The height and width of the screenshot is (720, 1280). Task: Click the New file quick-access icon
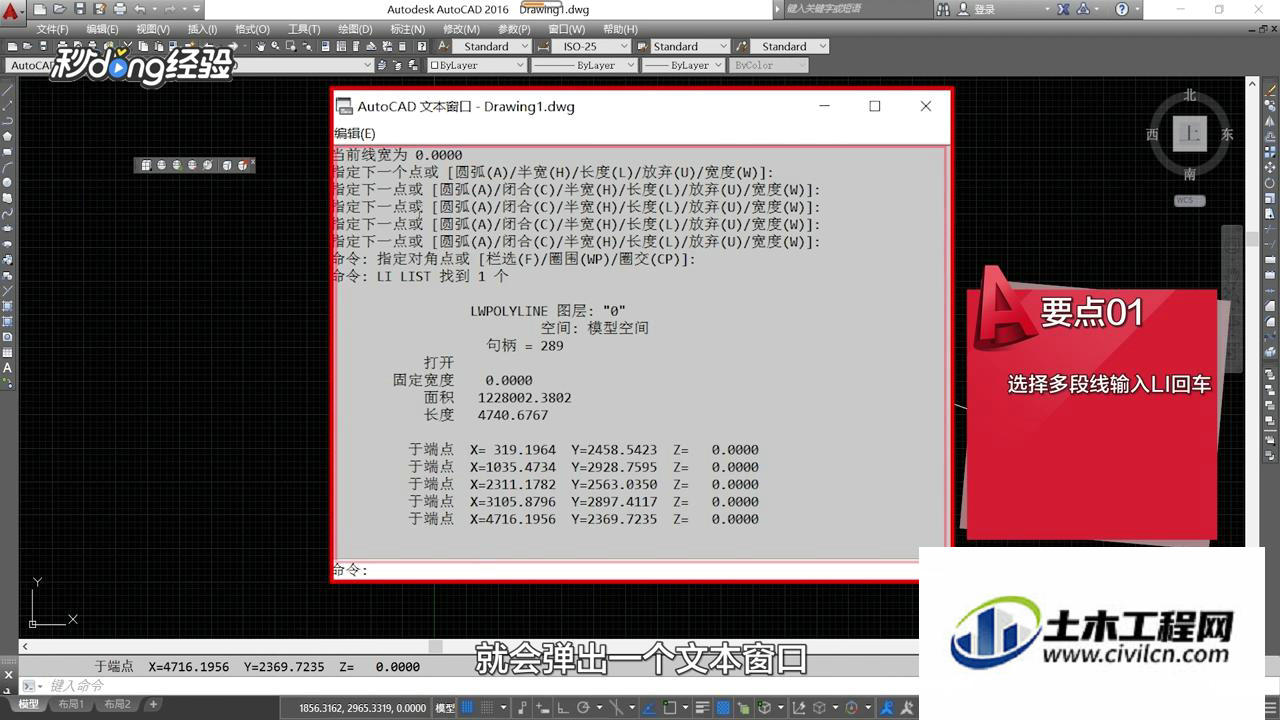[39, 9]
